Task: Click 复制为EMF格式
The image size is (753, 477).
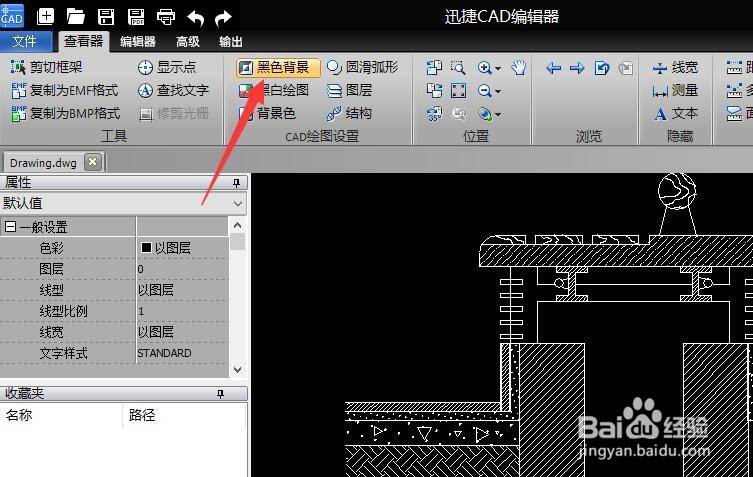Action: (65, 90)
